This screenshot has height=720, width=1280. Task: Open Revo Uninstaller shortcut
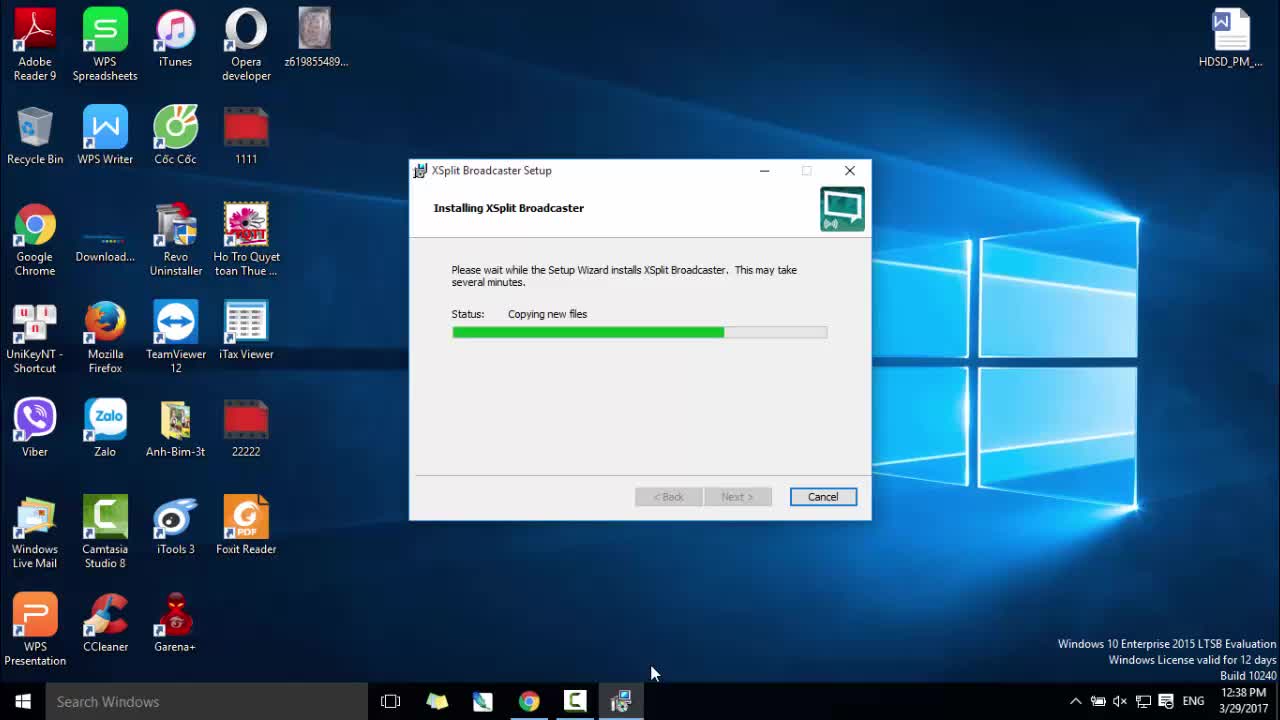pos(175,240)
